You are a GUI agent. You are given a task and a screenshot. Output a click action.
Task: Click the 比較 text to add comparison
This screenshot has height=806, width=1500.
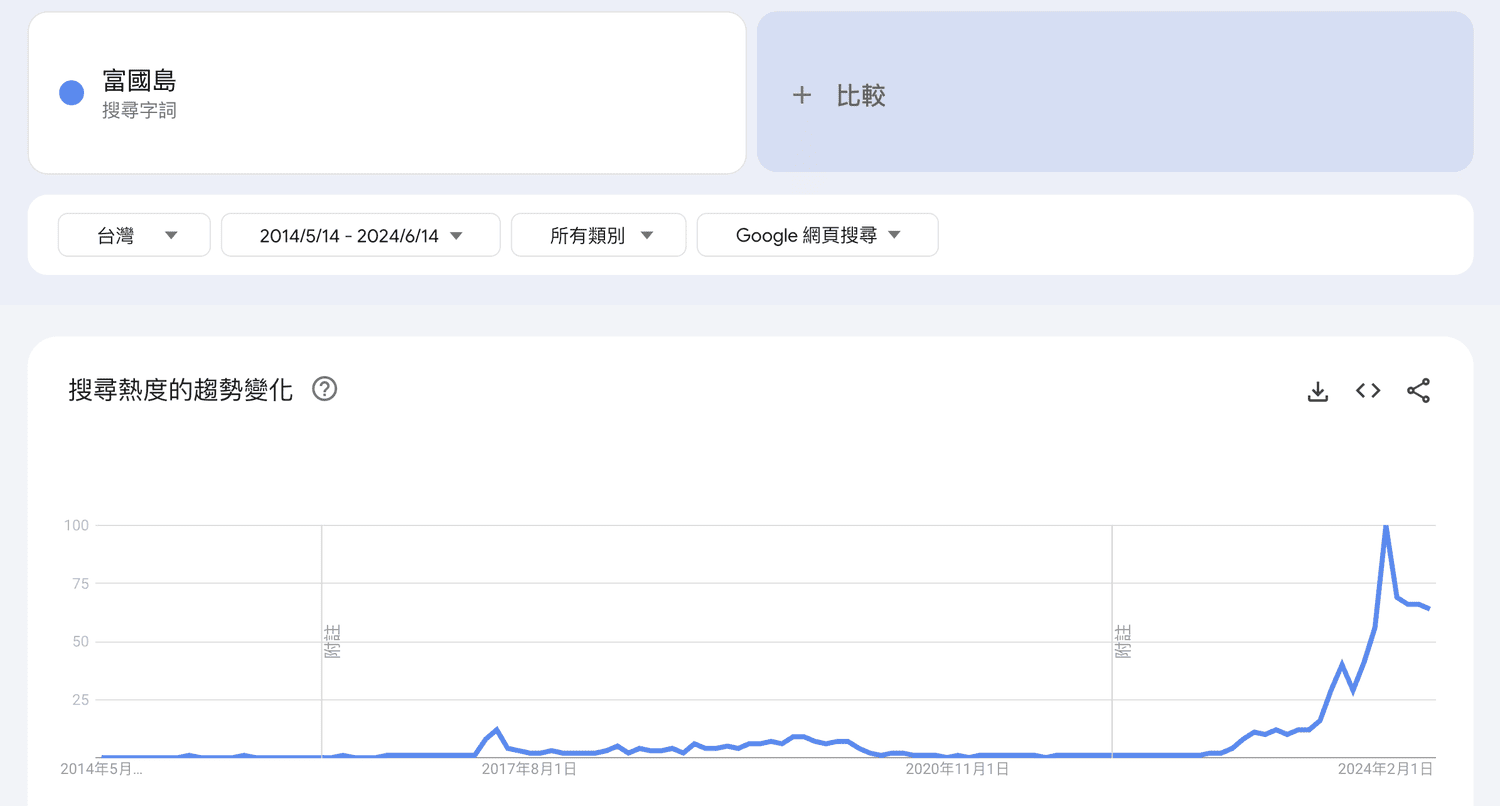(861, 96)
